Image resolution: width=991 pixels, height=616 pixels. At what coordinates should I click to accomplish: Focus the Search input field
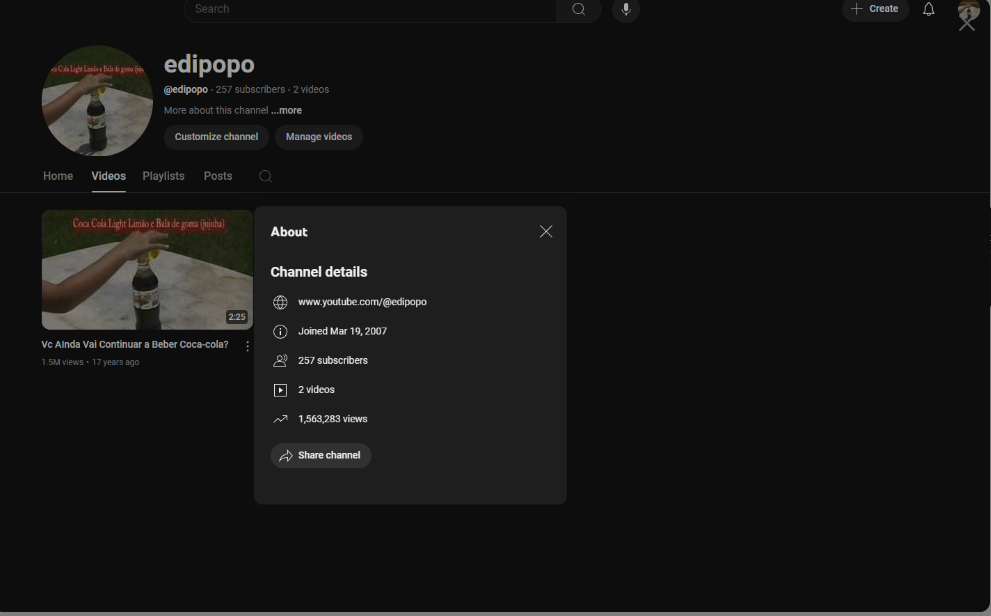pyautogui.click(x=370, y=9)
